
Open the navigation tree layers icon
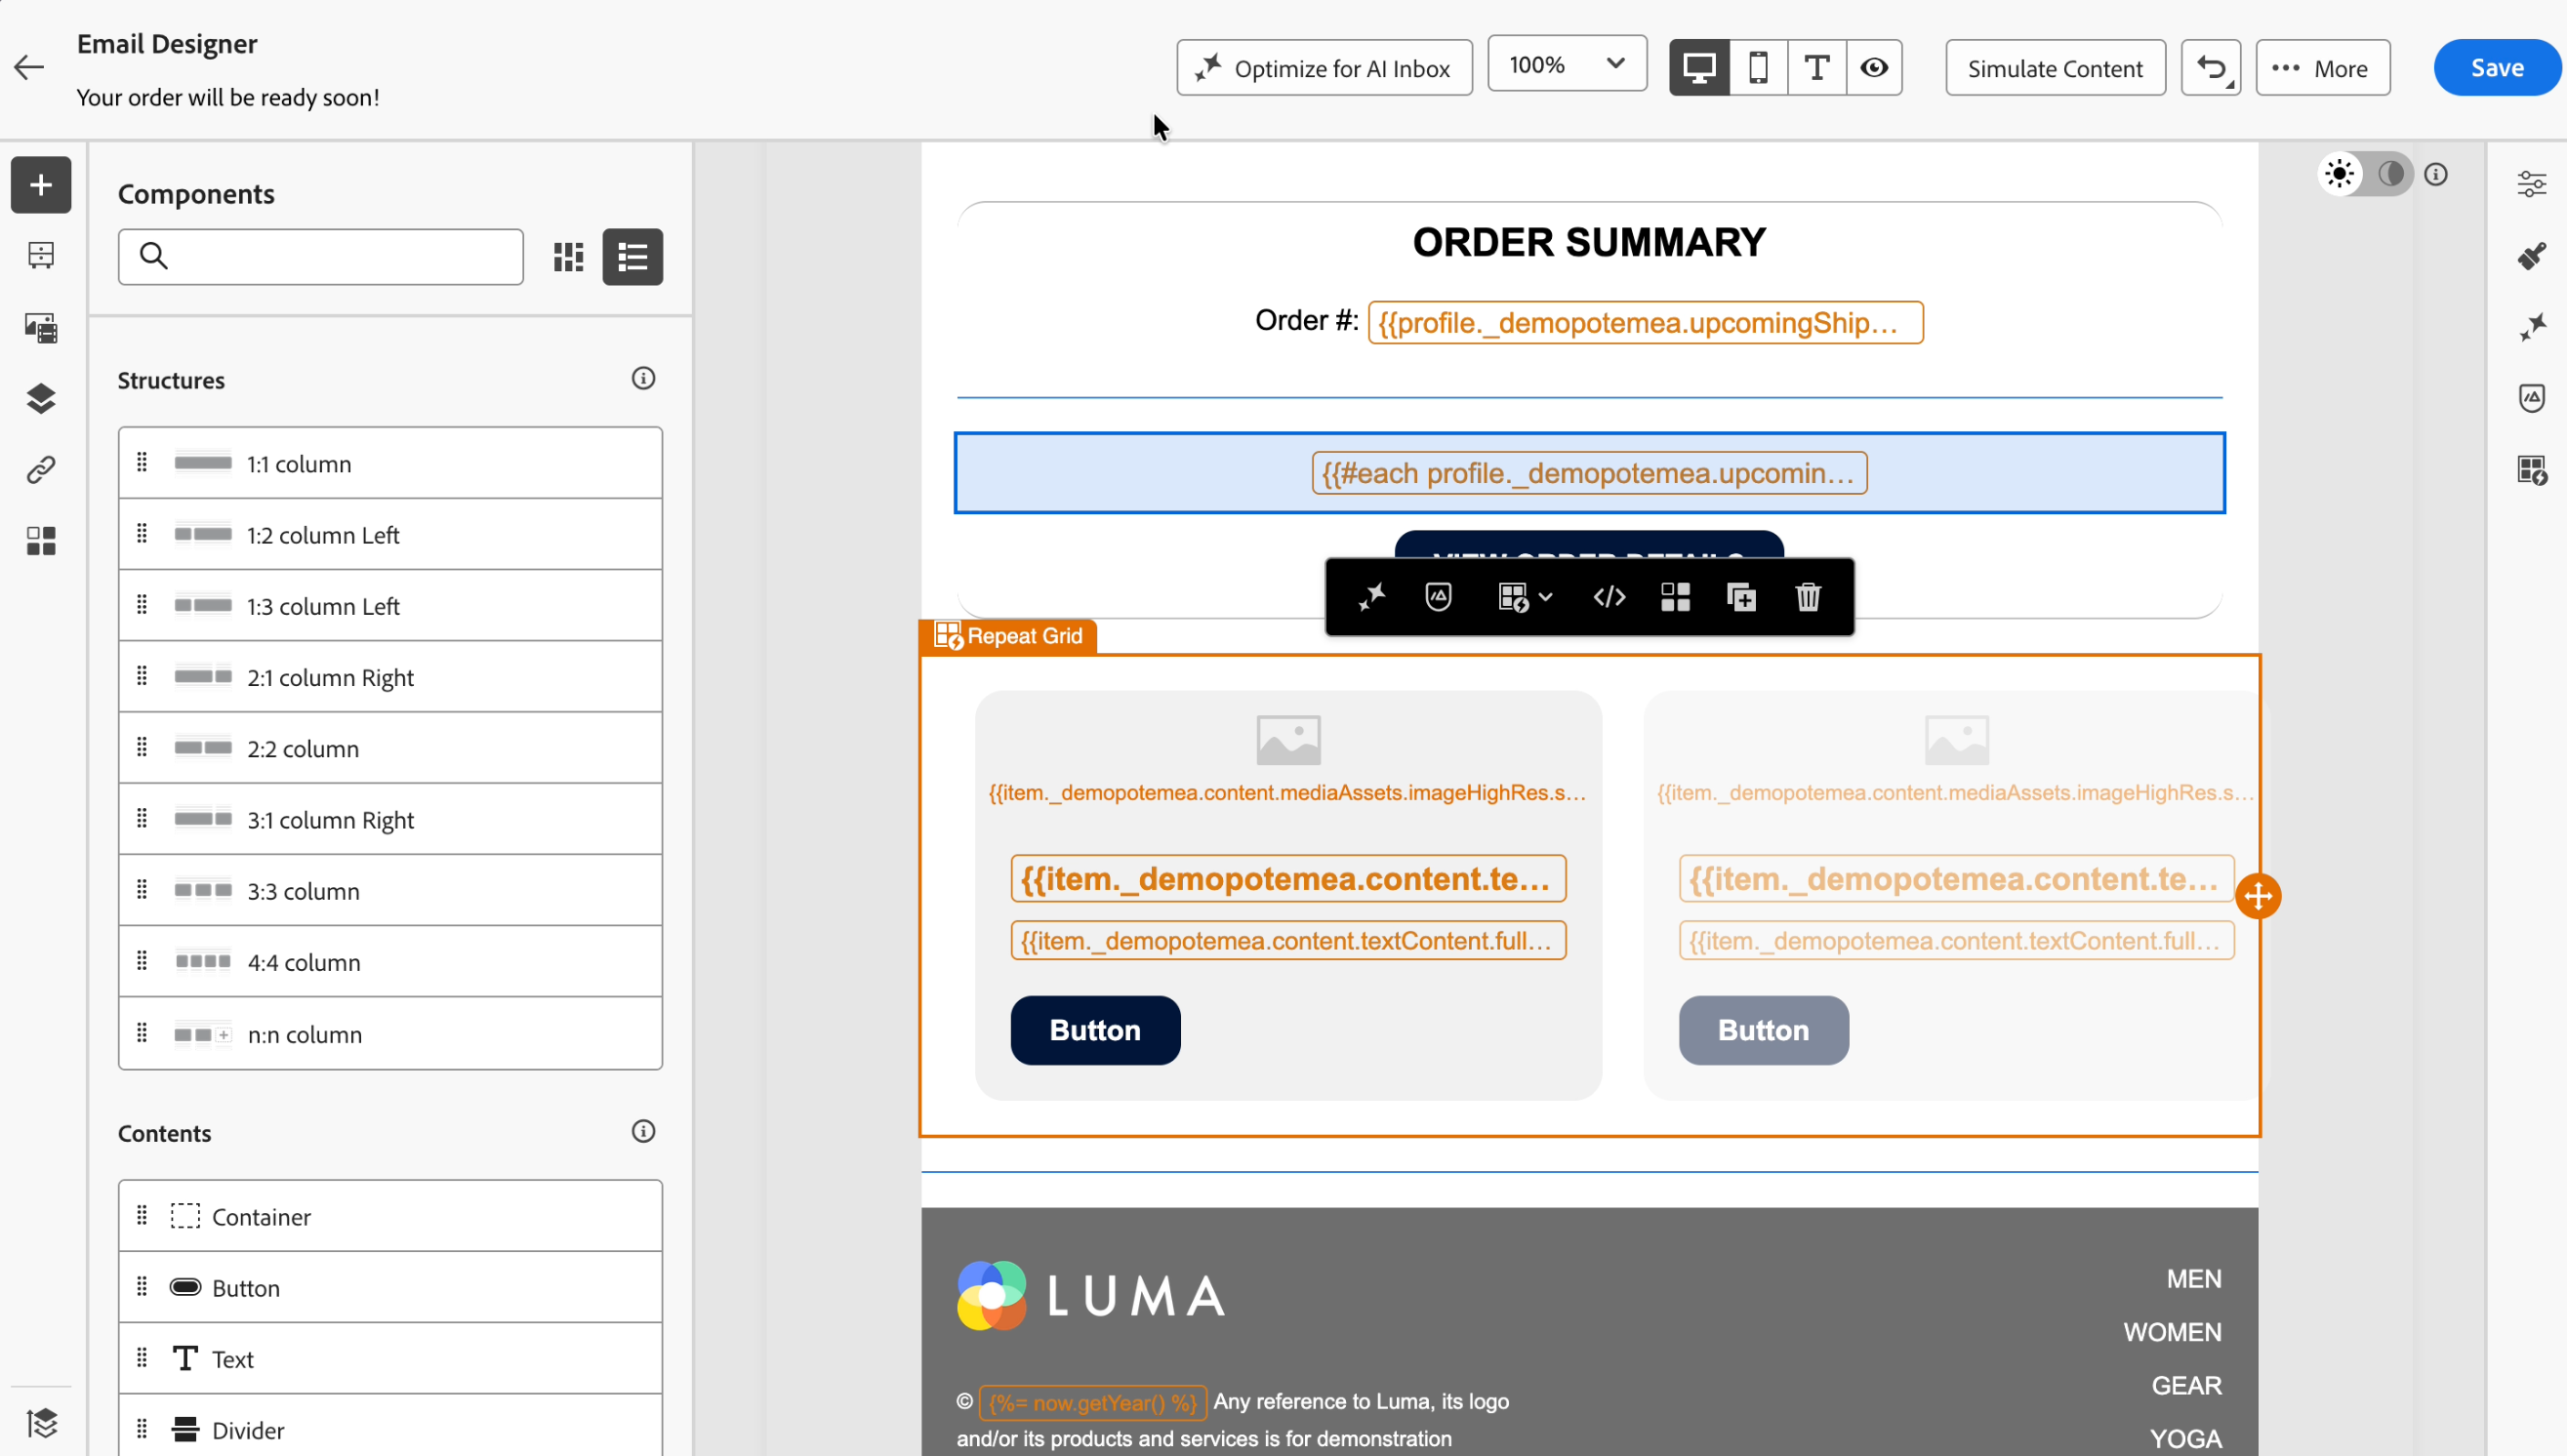(41, 399)
